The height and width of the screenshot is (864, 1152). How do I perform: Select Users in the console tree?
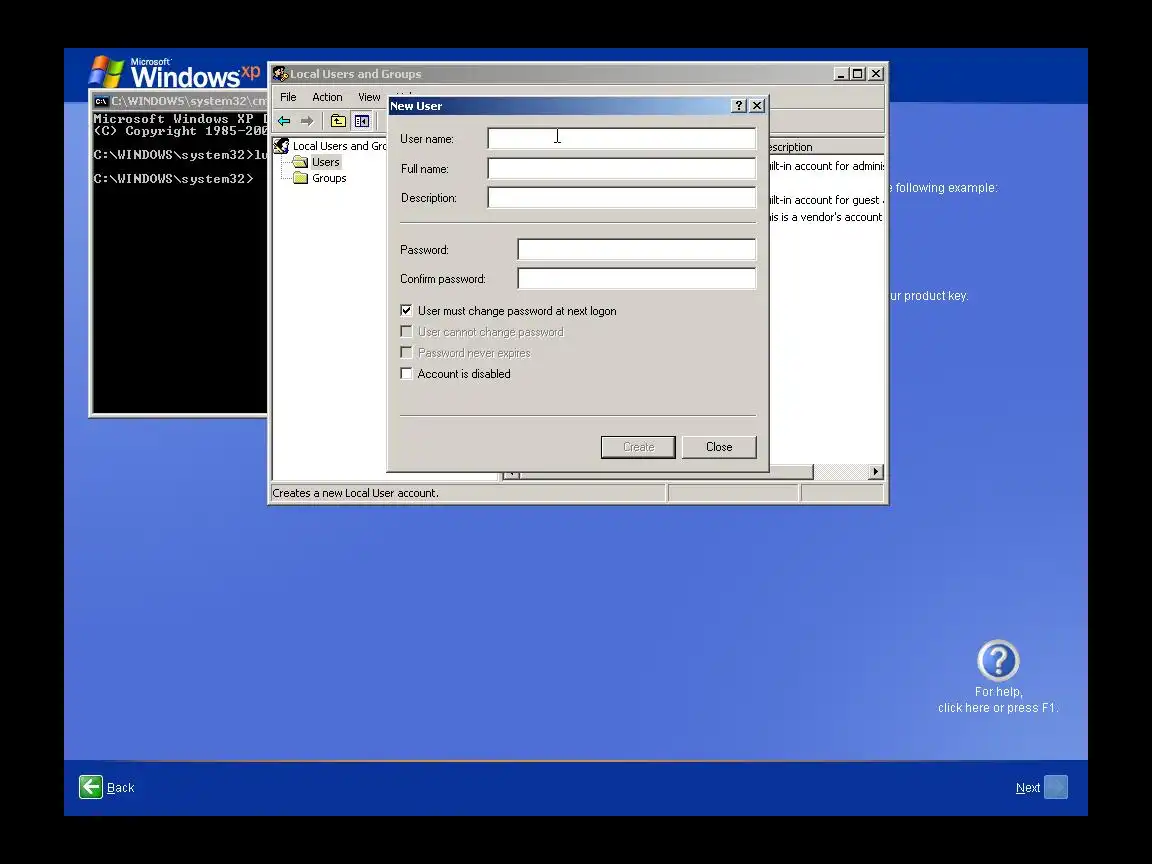coord(325,162)
